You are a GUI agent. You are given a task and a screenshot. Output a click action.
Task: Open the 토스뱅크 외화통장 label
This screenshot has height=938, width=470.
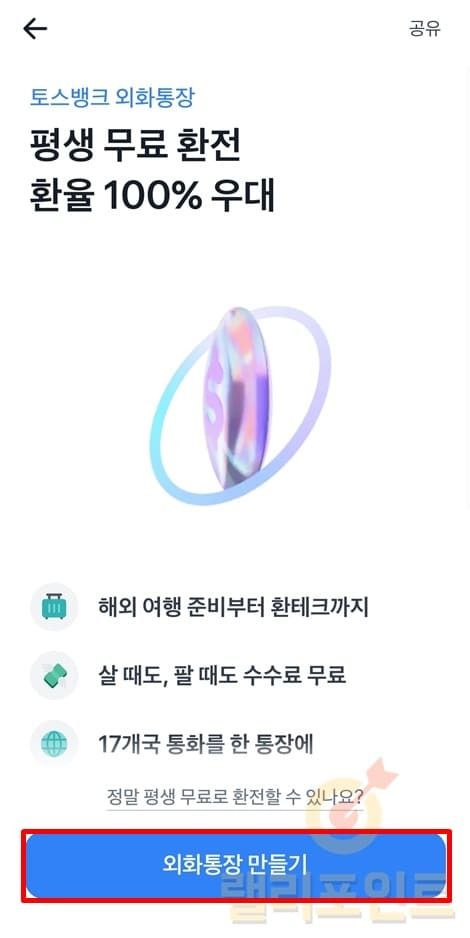tap(112, 98)
